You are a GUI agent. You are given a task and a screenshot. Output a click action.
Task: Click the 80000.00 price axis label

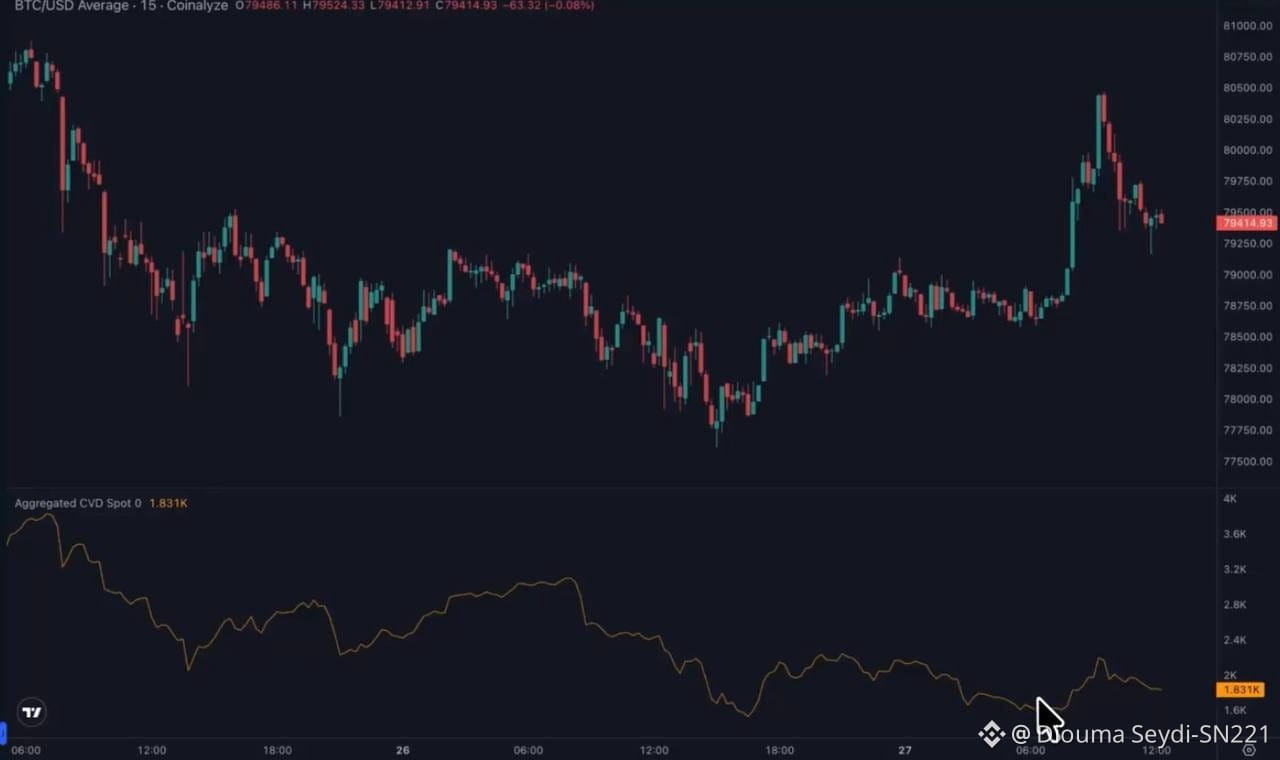point(1249,150)
